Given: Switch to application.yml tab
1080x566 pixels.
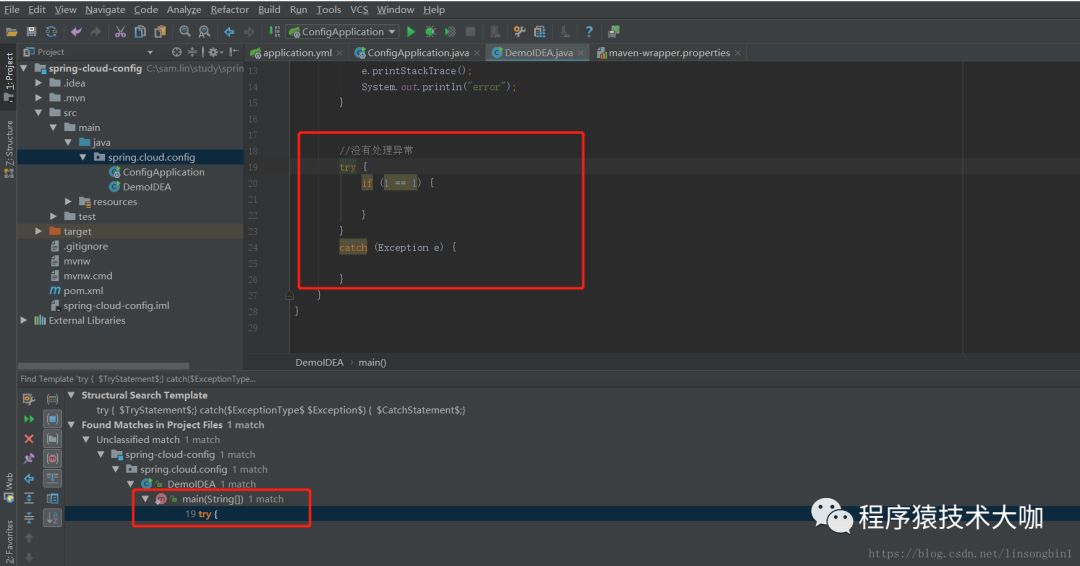Looking at the screenshot, I should click(297, 53).
